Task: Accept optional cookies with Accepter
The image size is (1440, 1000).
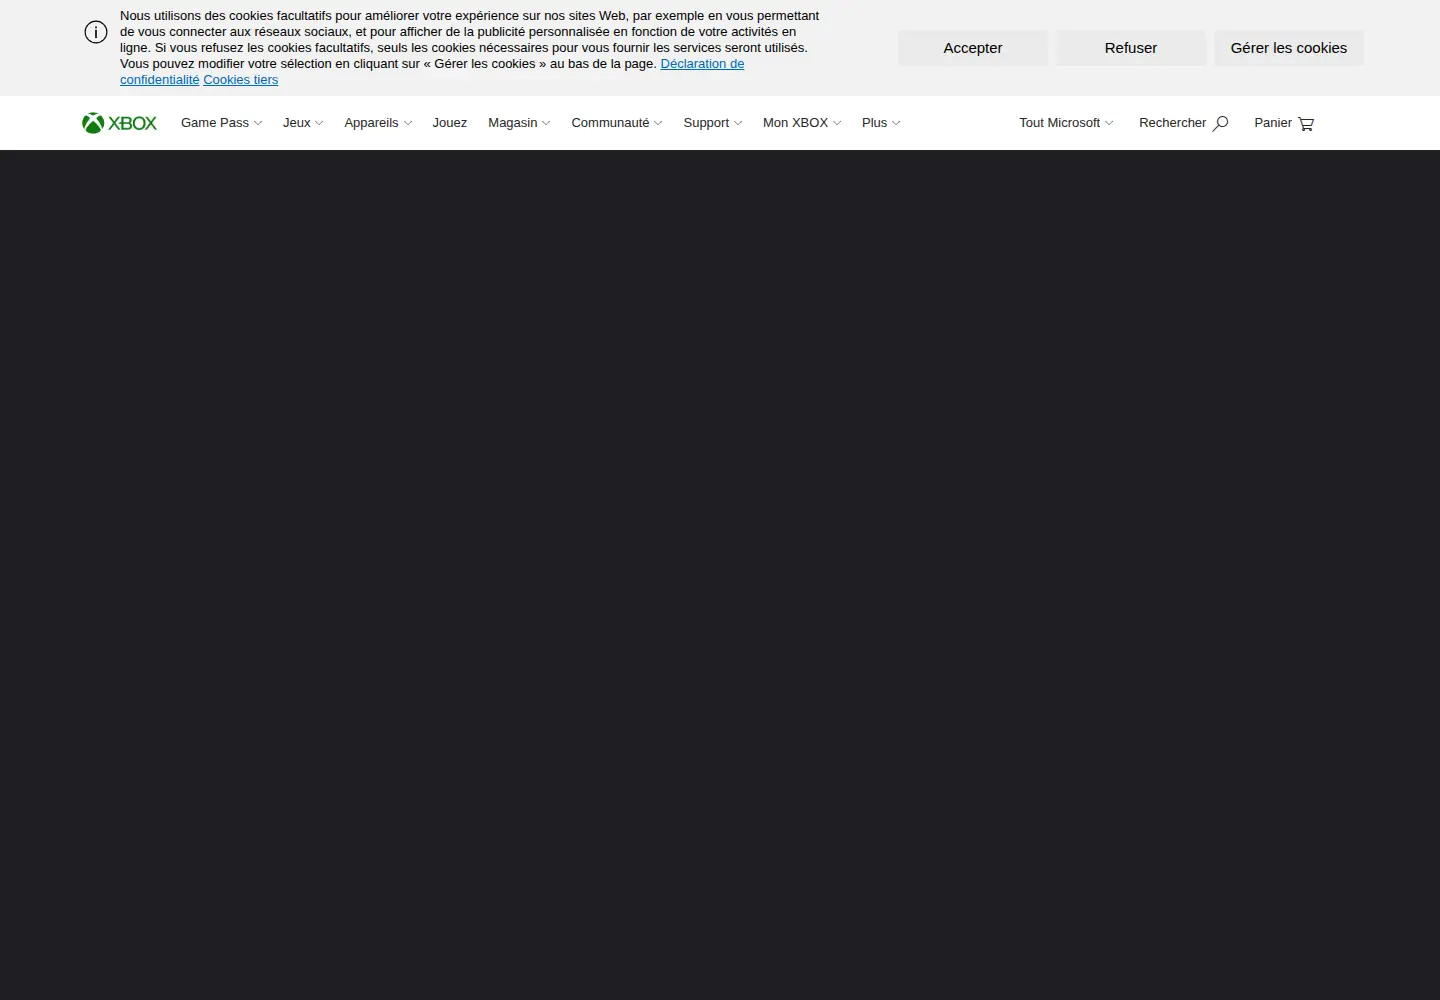Action: click(973, 48)
